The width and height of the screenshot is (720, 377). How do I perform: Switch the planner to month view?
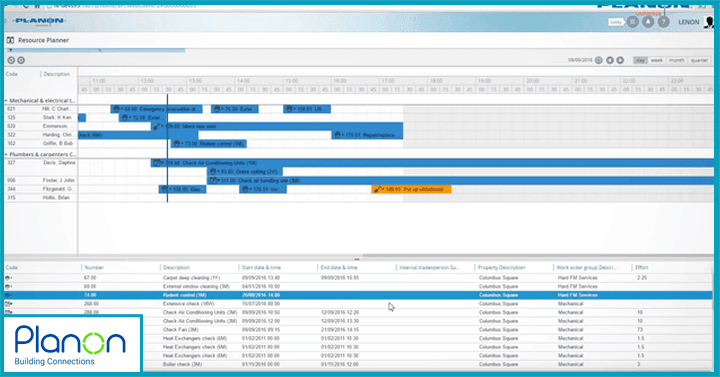[676, 60]
